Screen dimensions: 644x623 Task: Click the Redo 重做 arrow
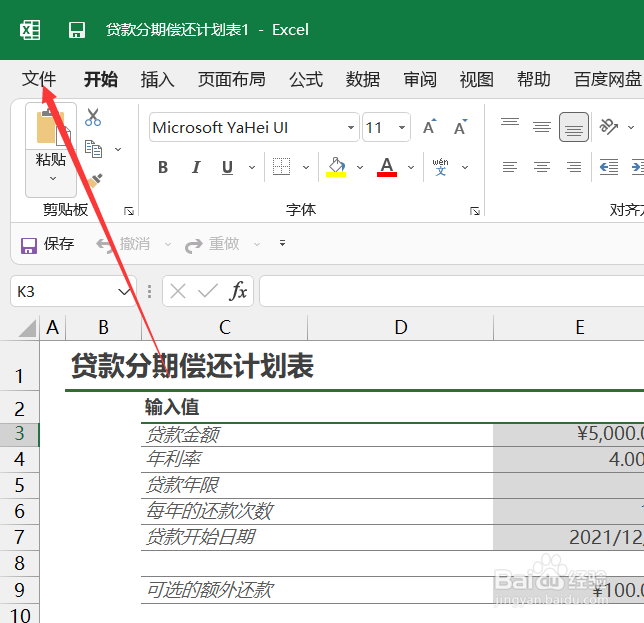tap(193, 245)
